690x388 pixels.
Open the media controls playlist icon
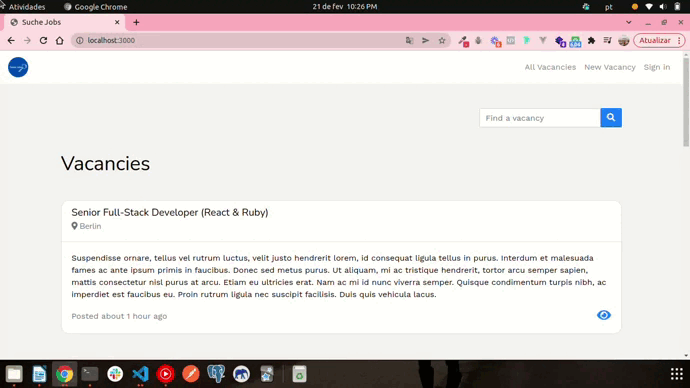pyautogui.click(x=607, y=40)
